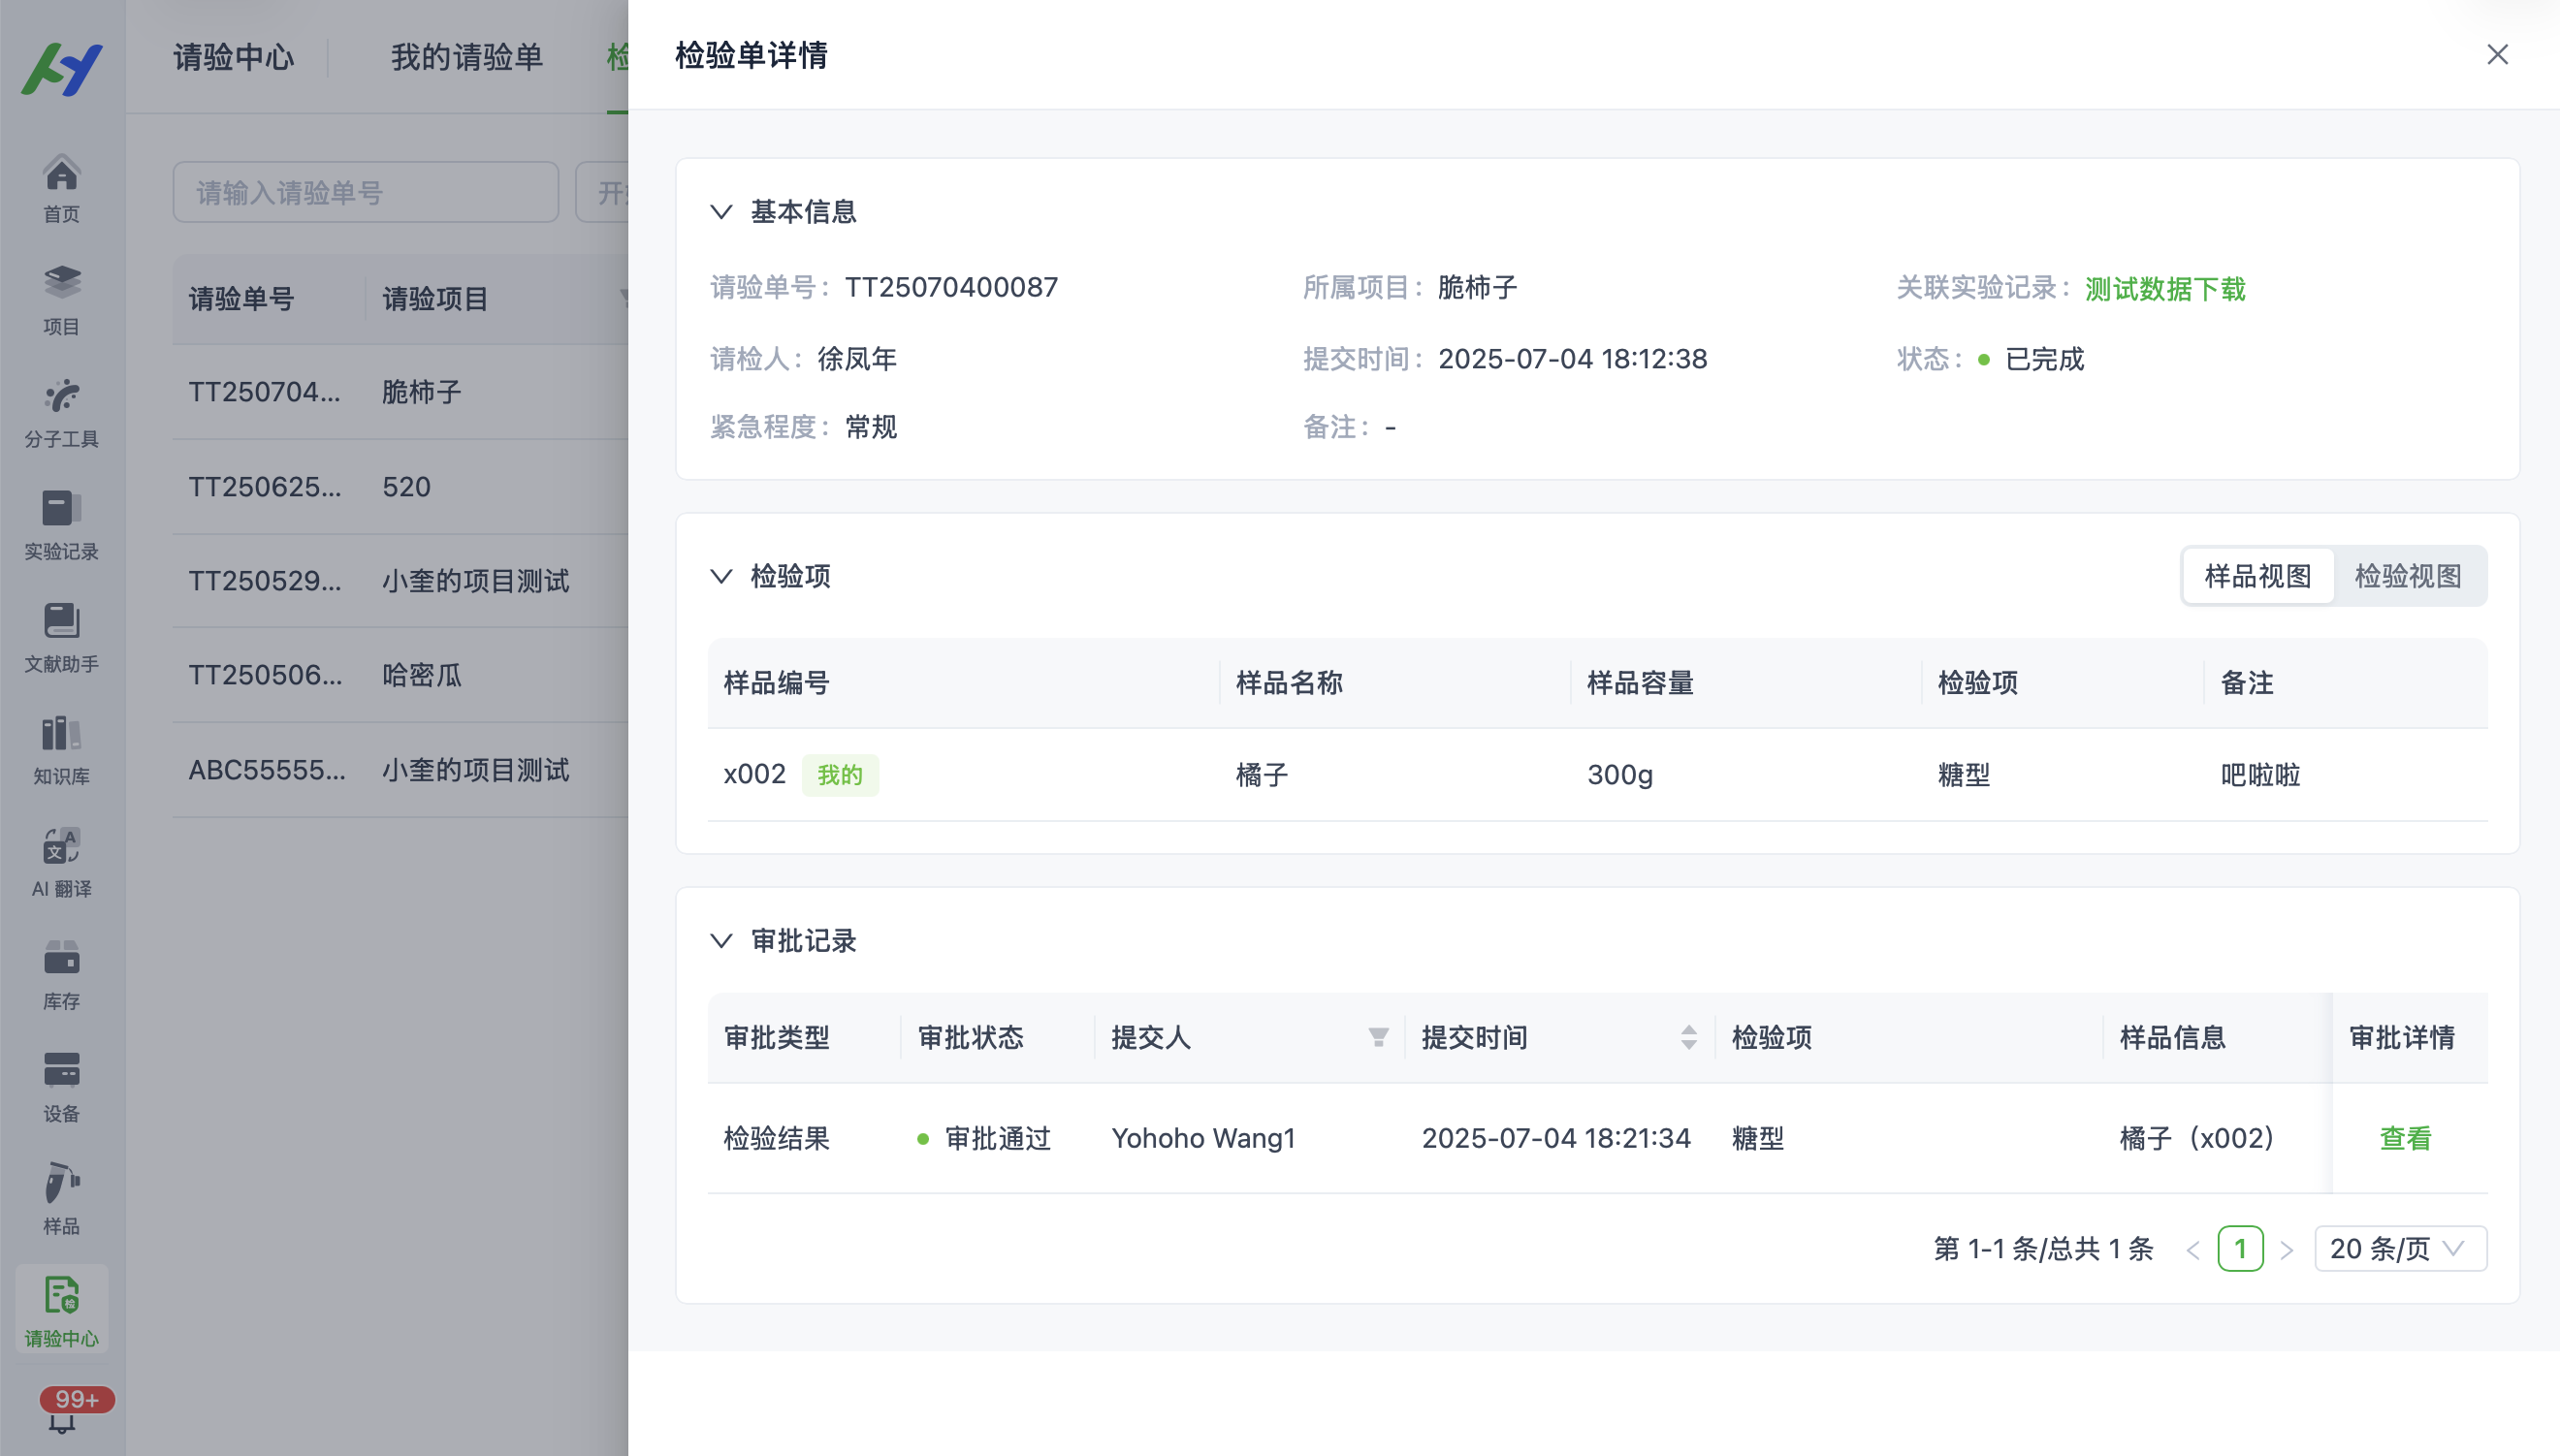Open the 我的请验单 tab
The width and height of the screenshot is (2560, 1456).
[x=466, y=57]
